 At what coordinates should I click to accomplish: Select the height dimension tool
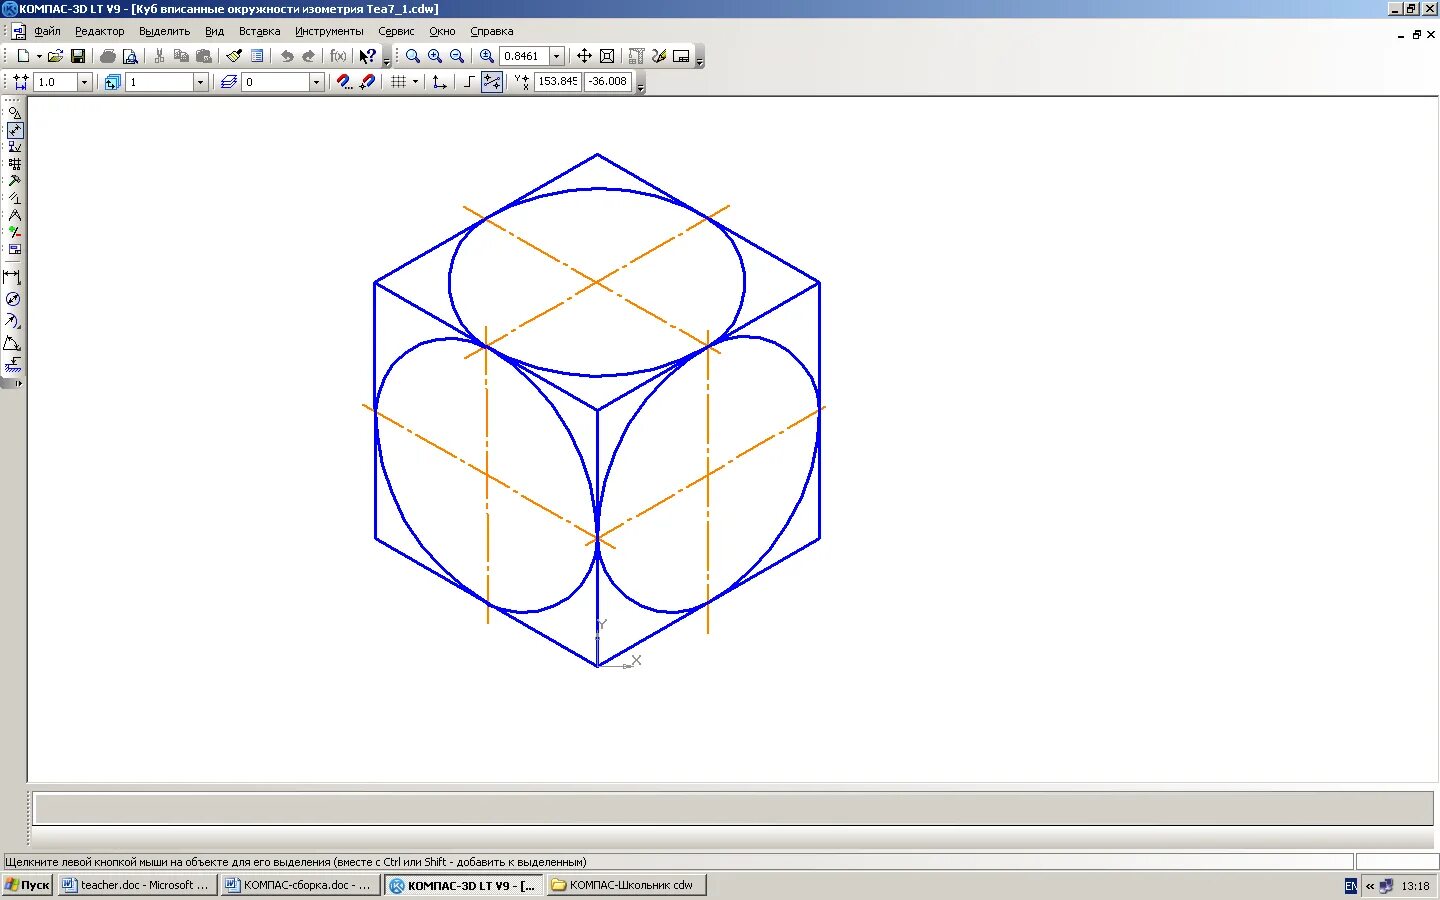(x=12, y=365)
